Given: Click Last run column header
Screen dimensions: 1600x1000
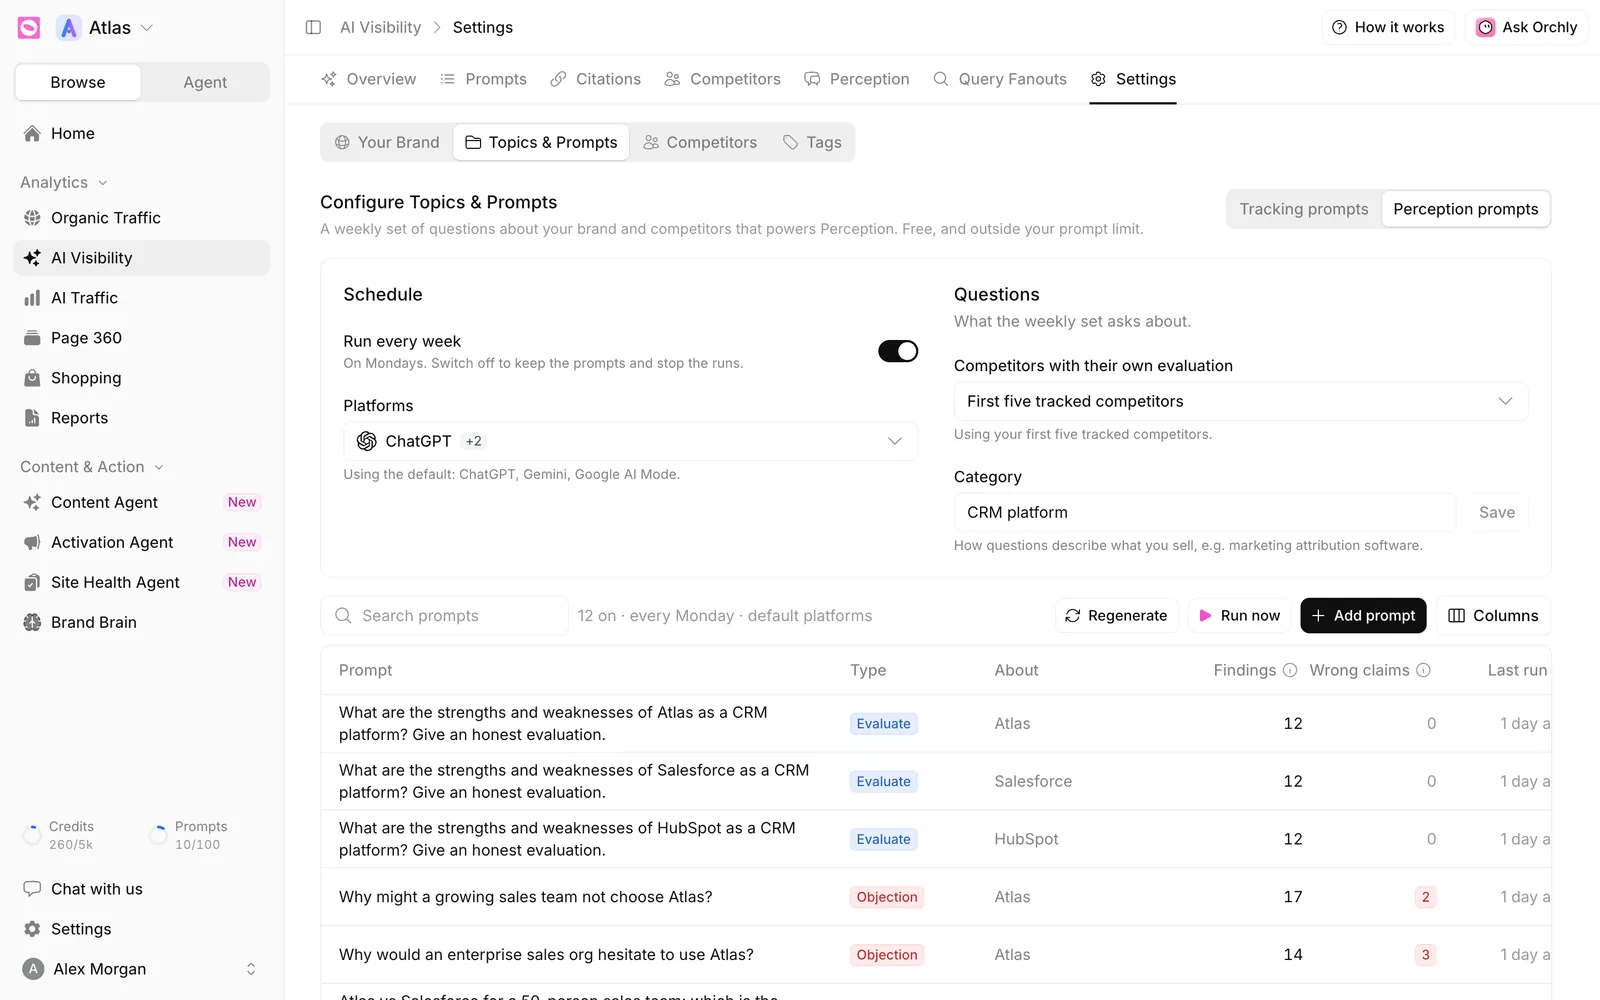Looking at the screenshot, I should click(1517, 670).
